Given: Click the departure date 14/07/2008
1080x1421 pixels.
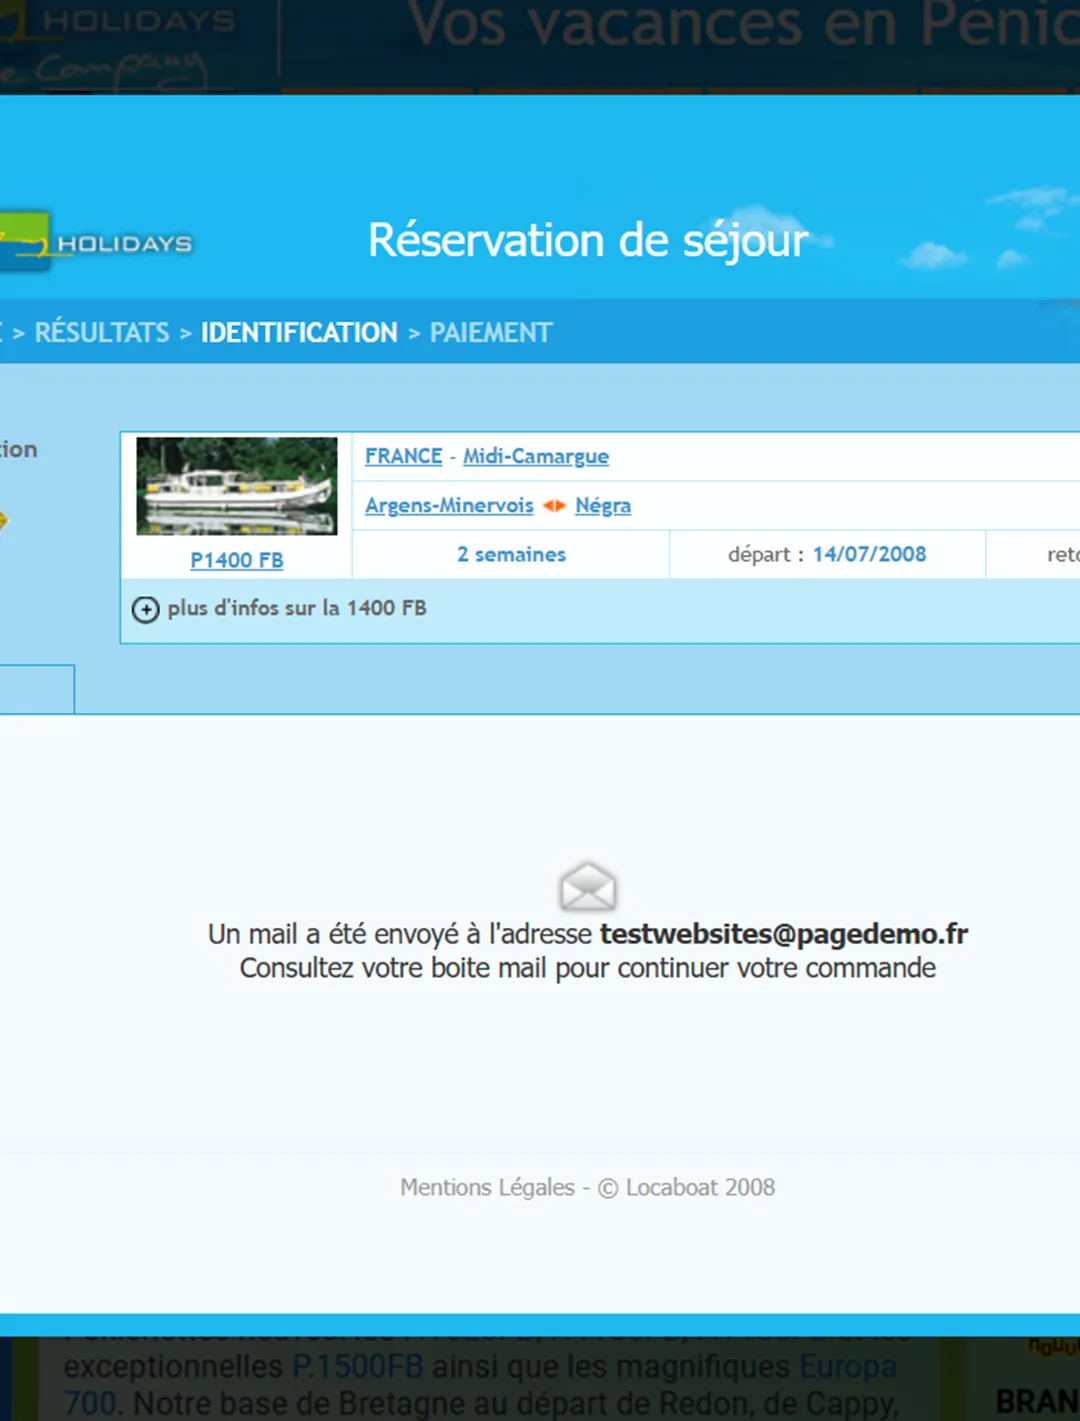Looking at the screenshot, I should point(869,554).
